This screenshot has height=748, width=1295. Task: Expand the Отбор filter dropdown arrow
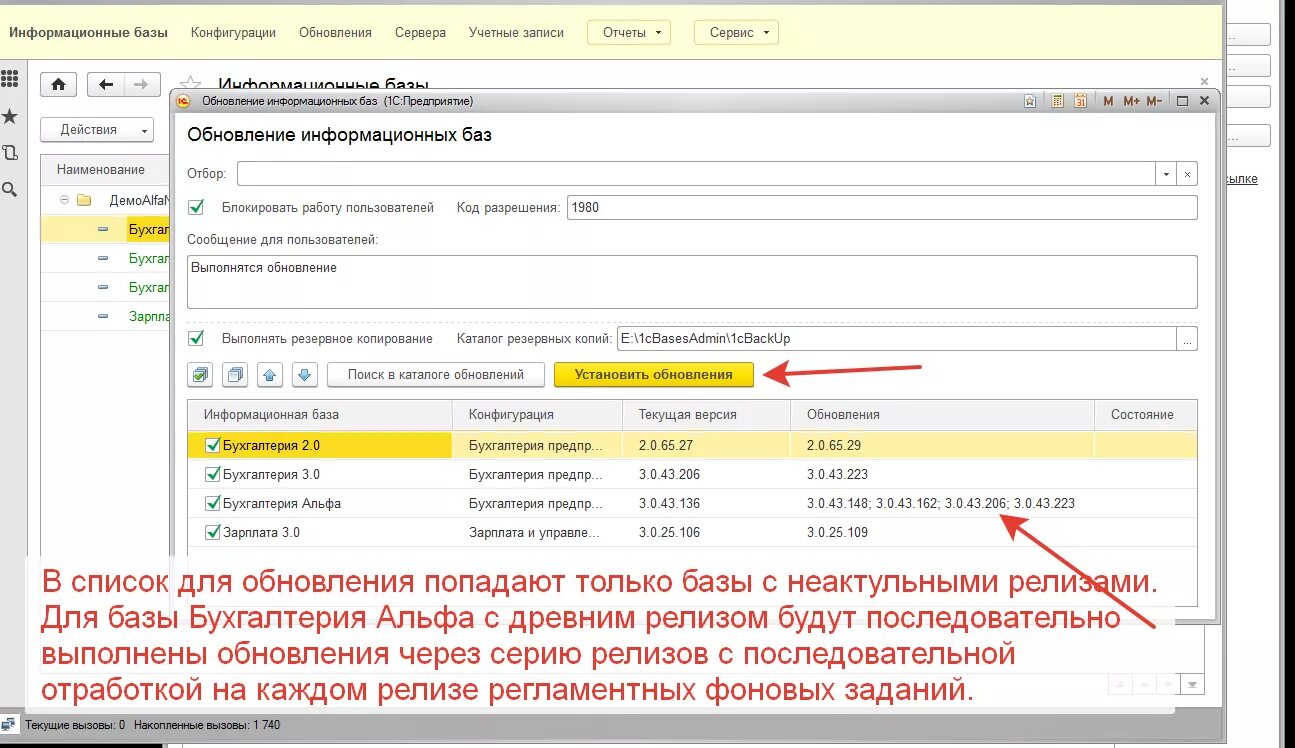click(x=1166, y=174)
